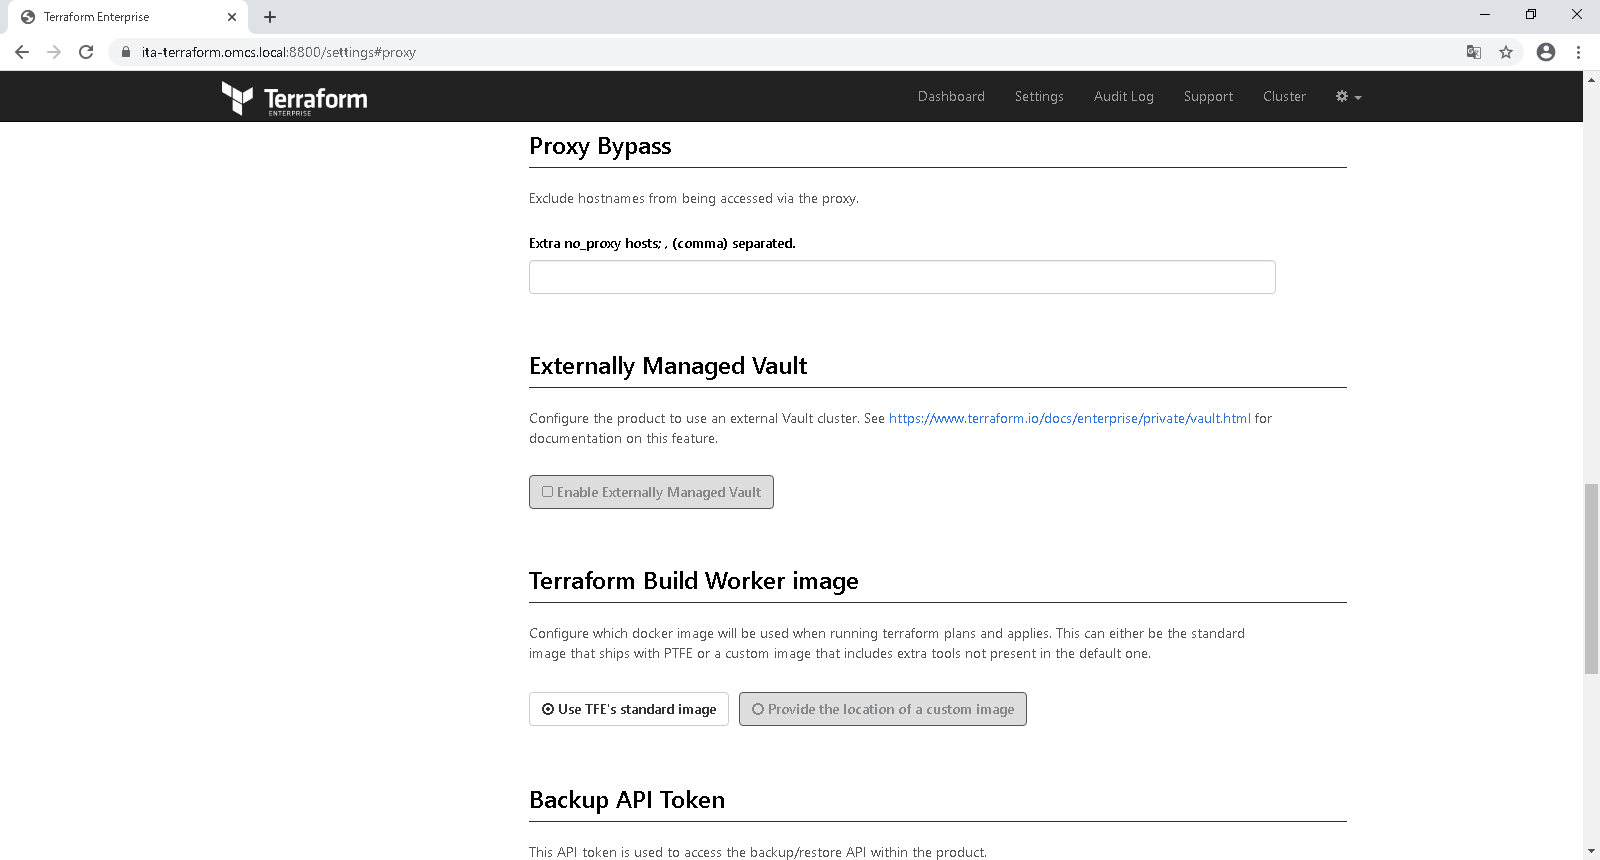This screenshot has width=1600, height=860.
Task: Select Provide the location of a custom image
Action: (x=883, y=709)
